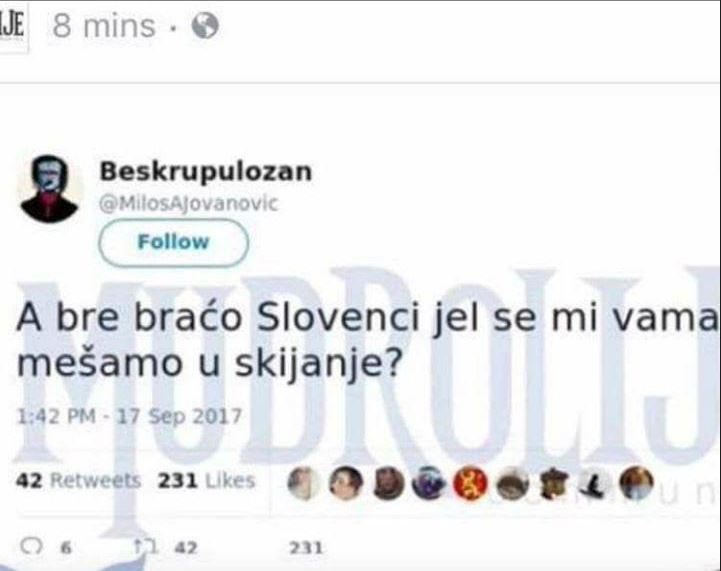Screen dimensions: 721x571
Task: Click the page logo thumbnail at top left
Action: (13, 27)
